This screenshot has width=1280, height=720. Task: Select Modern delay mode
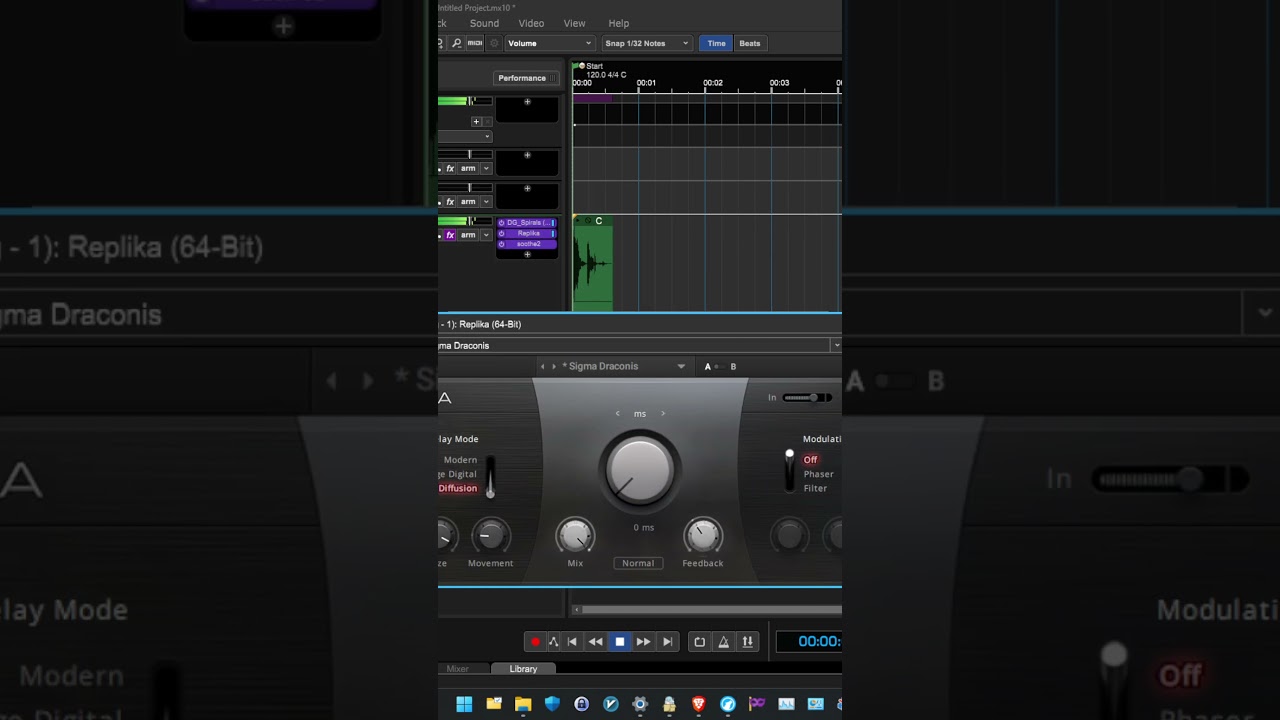(x=460, y=460)
